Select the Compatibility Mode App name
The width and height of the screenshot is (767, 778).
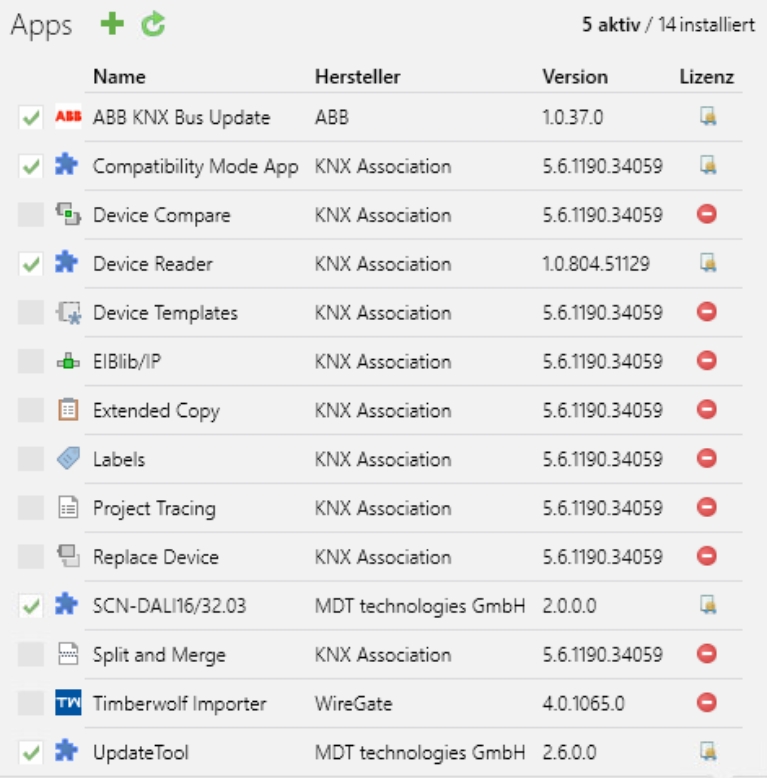195,167
